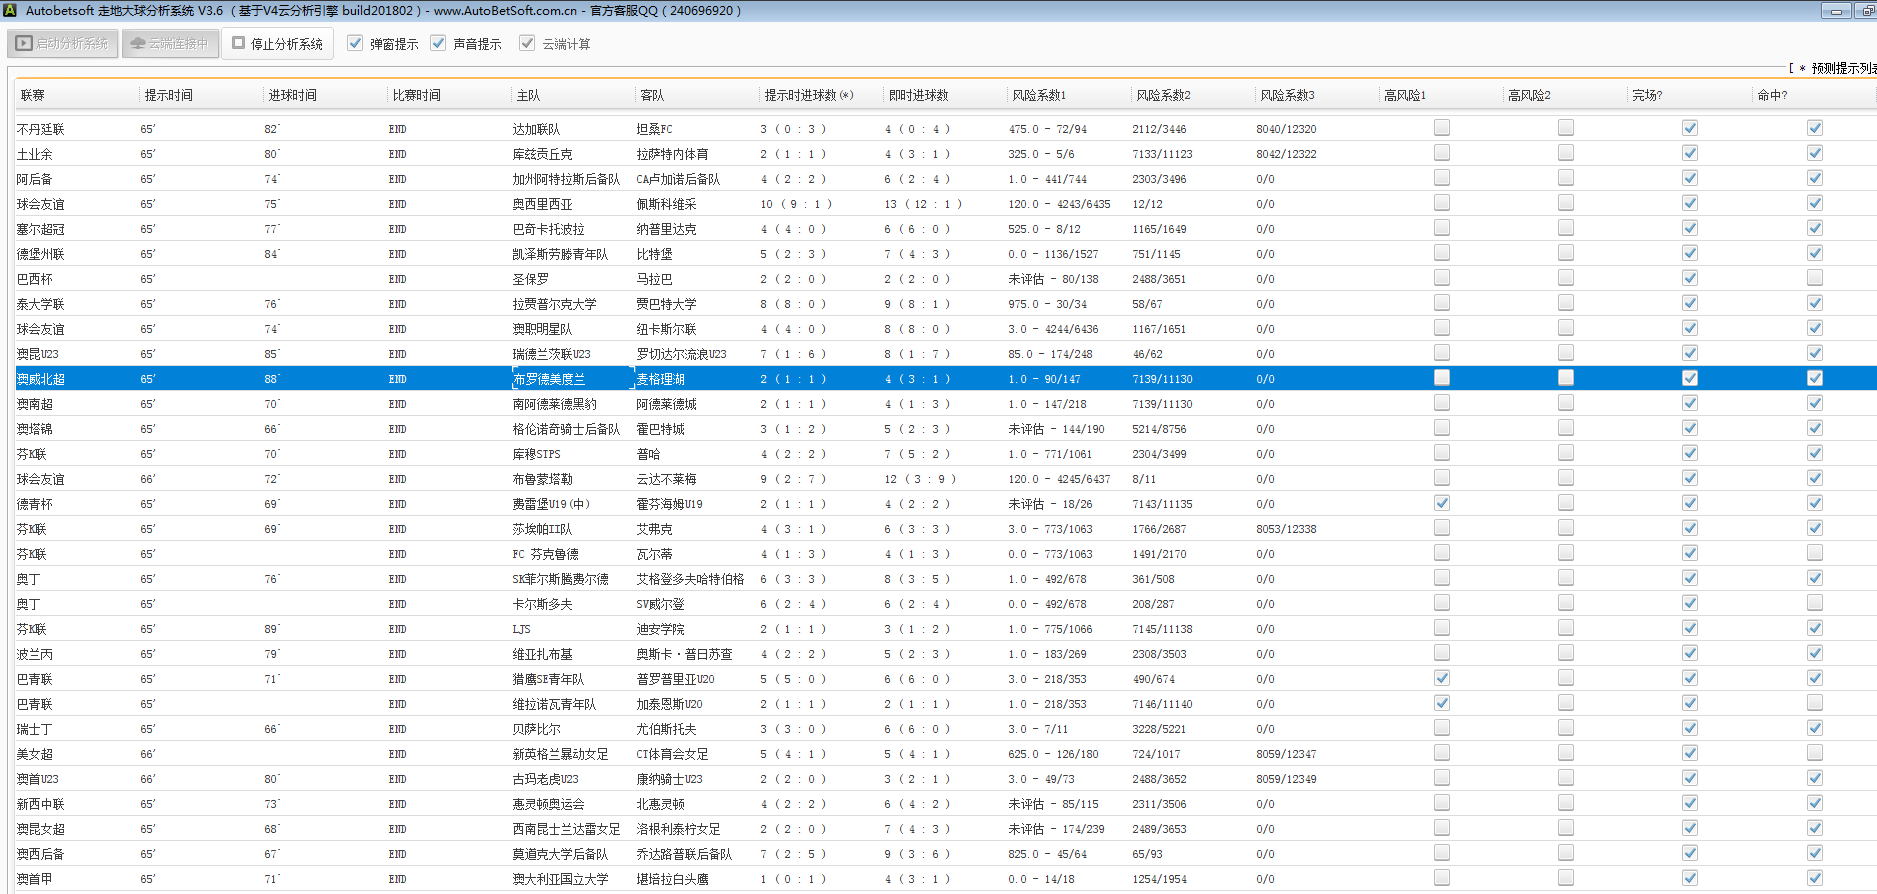
Task: Click the stop icon on 停止分析系统
Action: point(239,43)
